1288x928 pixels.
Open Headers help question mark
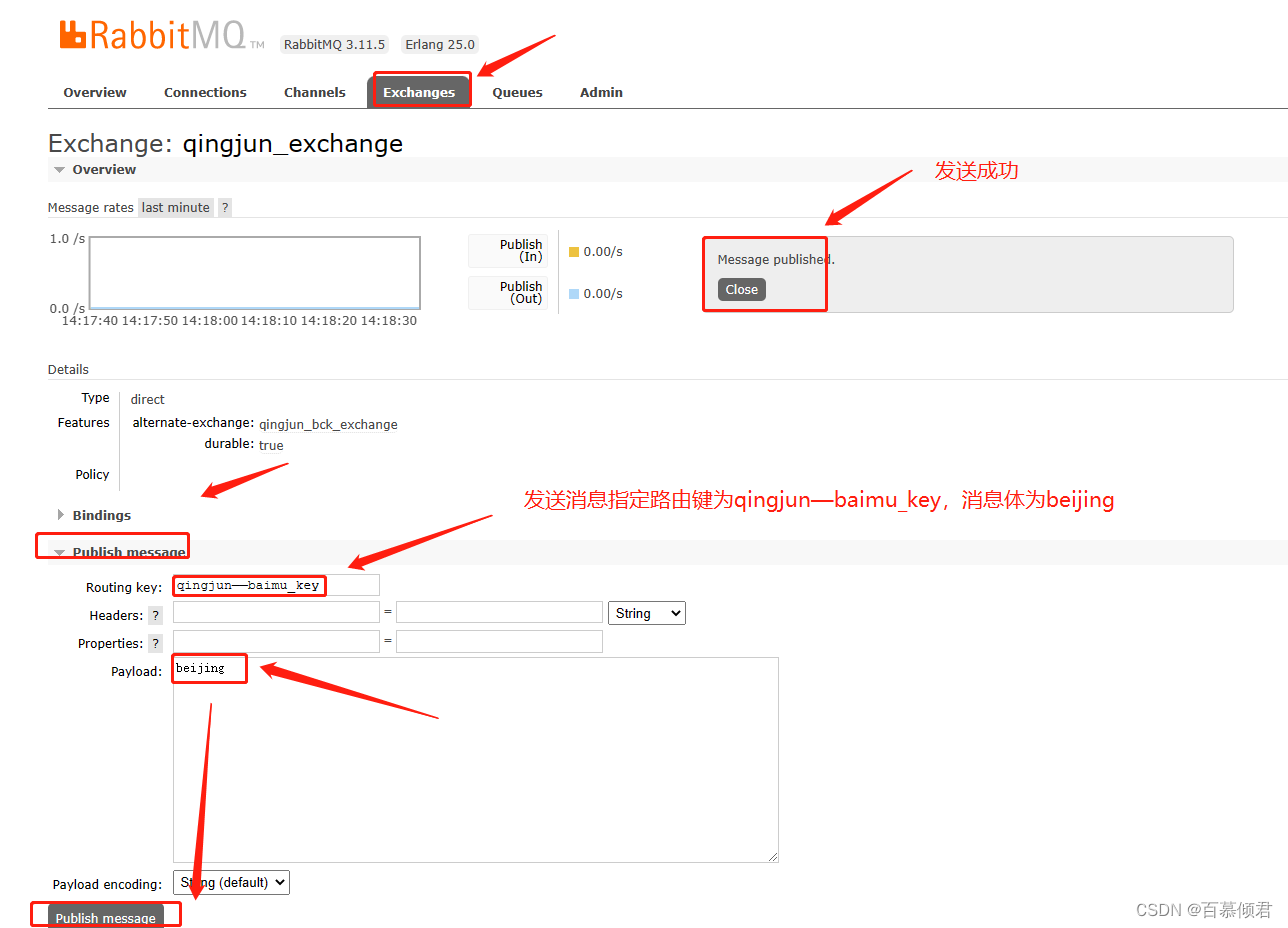point(155,615)
